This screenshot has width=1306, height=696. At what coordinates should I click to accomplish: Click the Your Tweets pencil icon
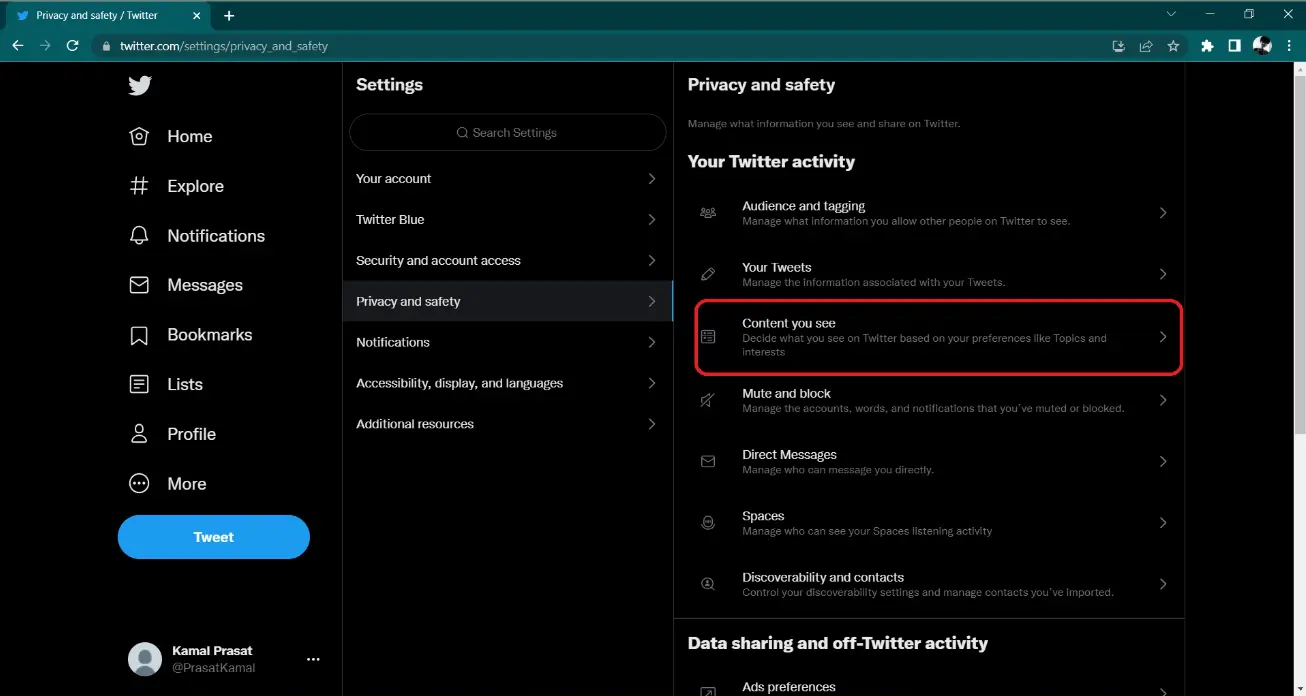[x=708, y=274]
